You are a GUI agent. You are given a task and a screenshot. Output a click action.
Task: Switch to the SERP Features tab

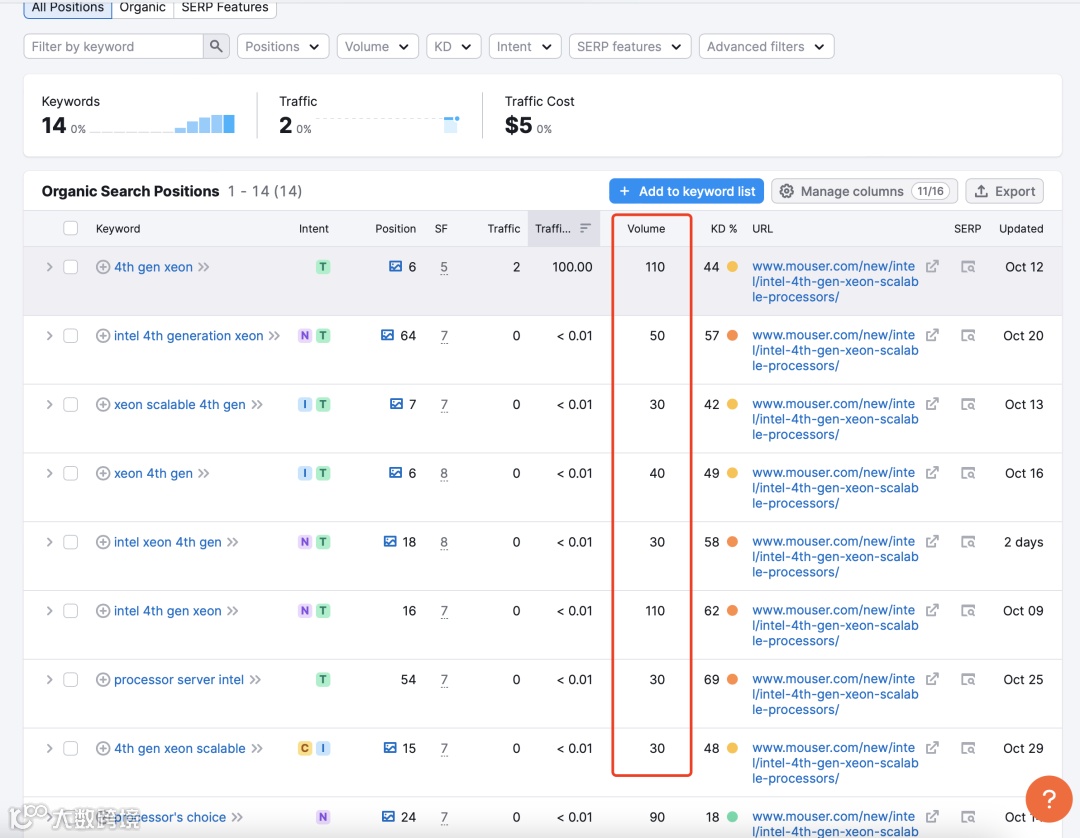pyautogui.click(x=225, y=8)
